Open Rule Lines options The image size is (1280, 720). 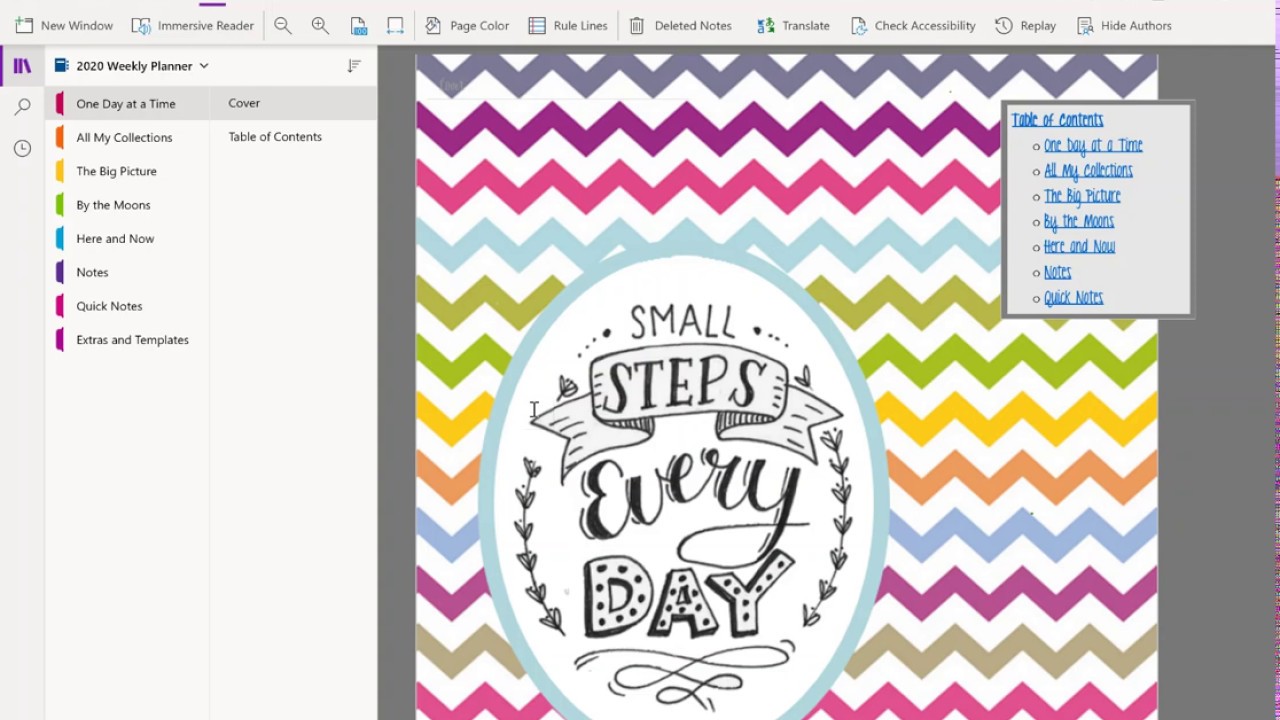(568, 25)
